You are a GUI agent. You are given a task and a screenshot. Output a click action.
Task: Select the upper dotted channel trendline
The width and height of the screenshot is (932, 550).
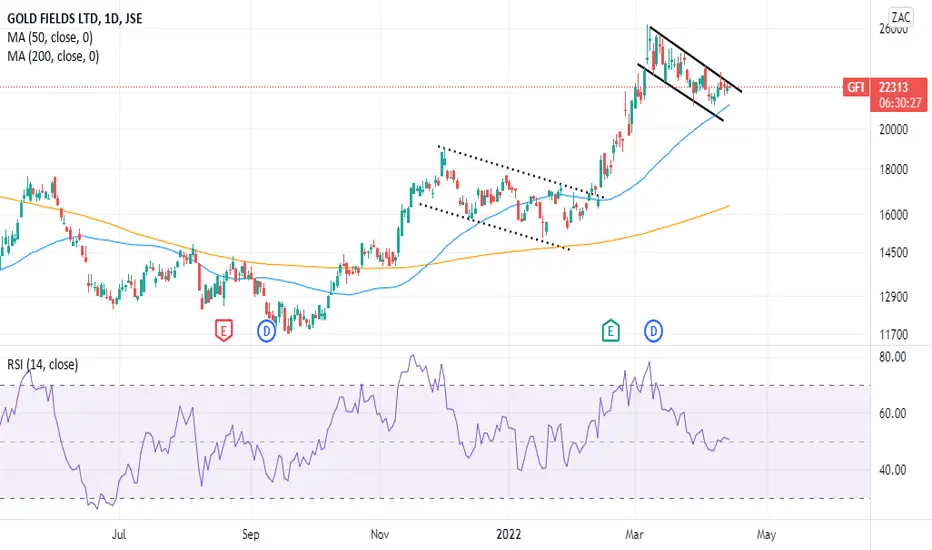coord(522,172)
